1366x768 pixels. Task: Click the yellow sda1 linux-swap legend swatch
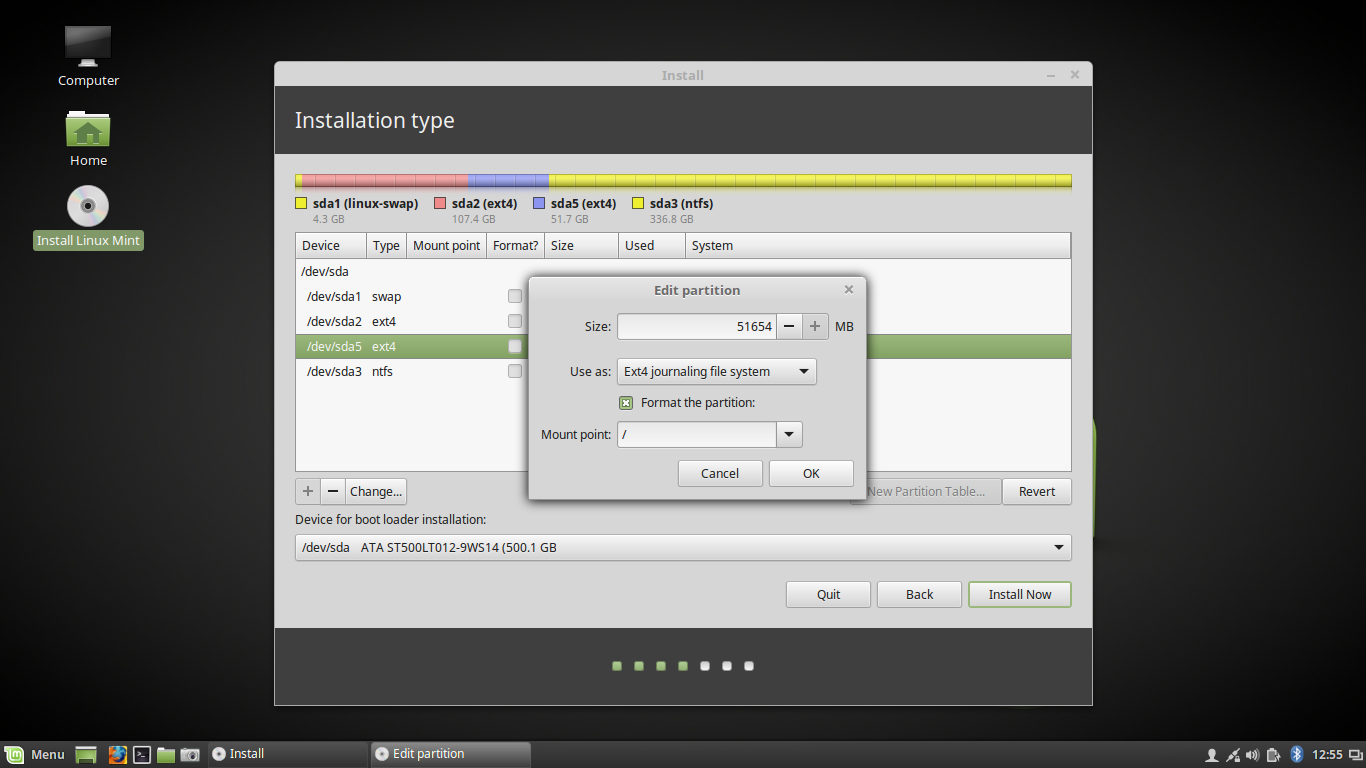(x=301, y=203)
